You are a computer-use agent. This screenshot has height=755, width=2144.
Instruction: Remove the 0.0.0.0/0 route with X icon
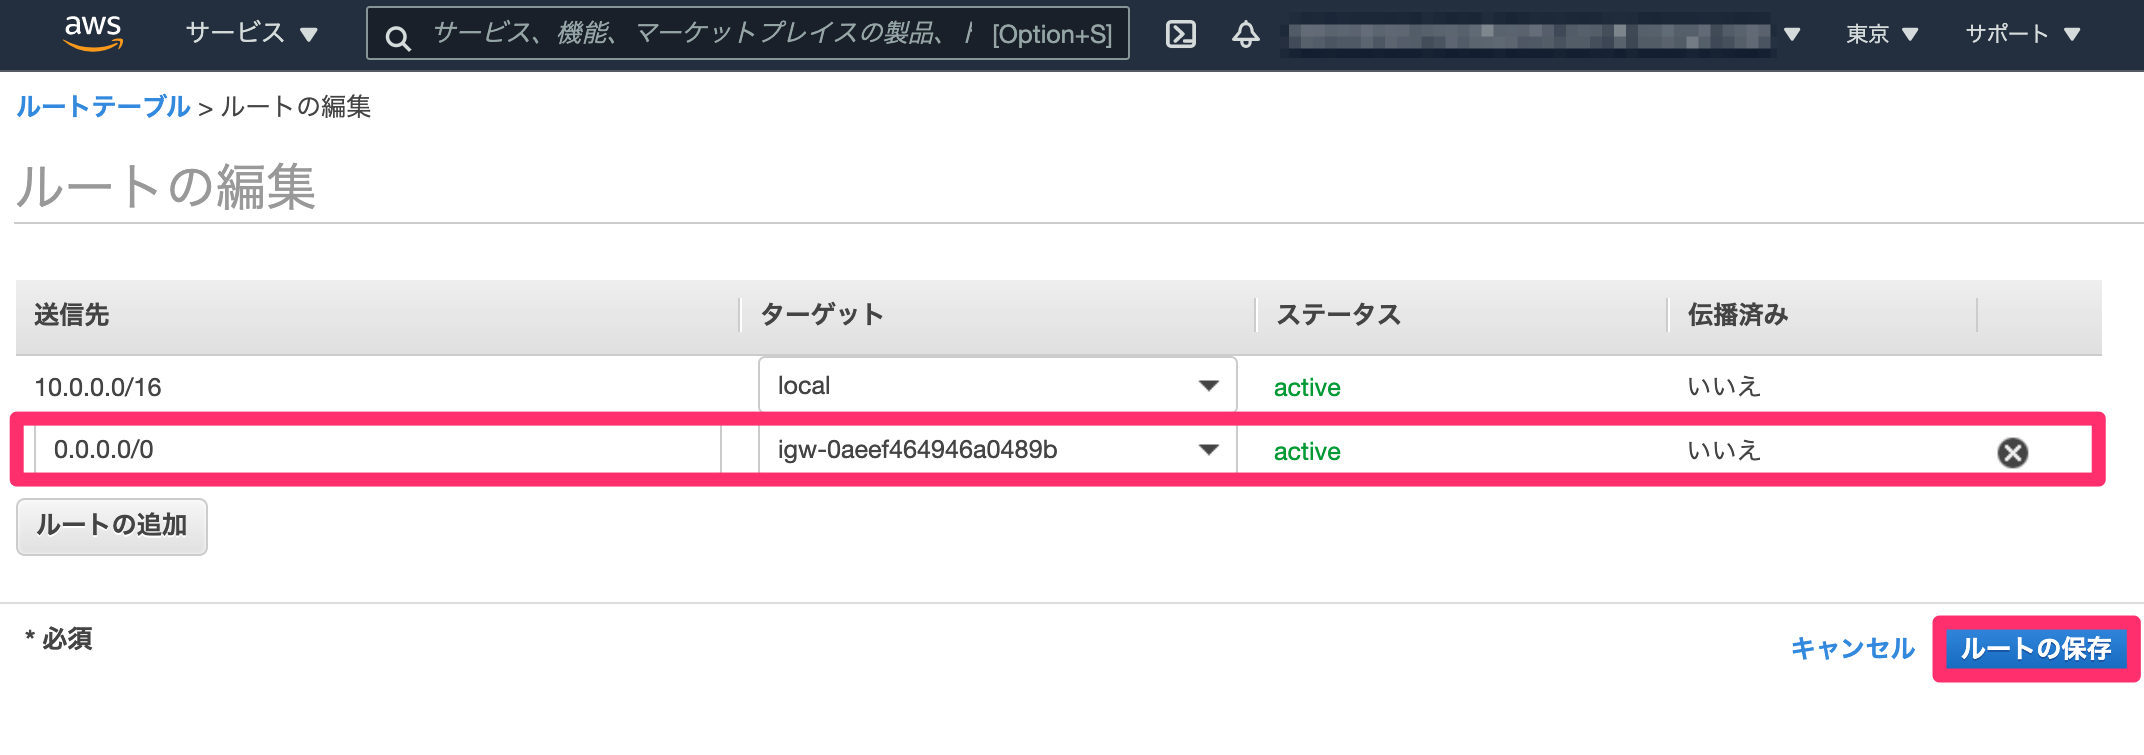coord(2012,453)
